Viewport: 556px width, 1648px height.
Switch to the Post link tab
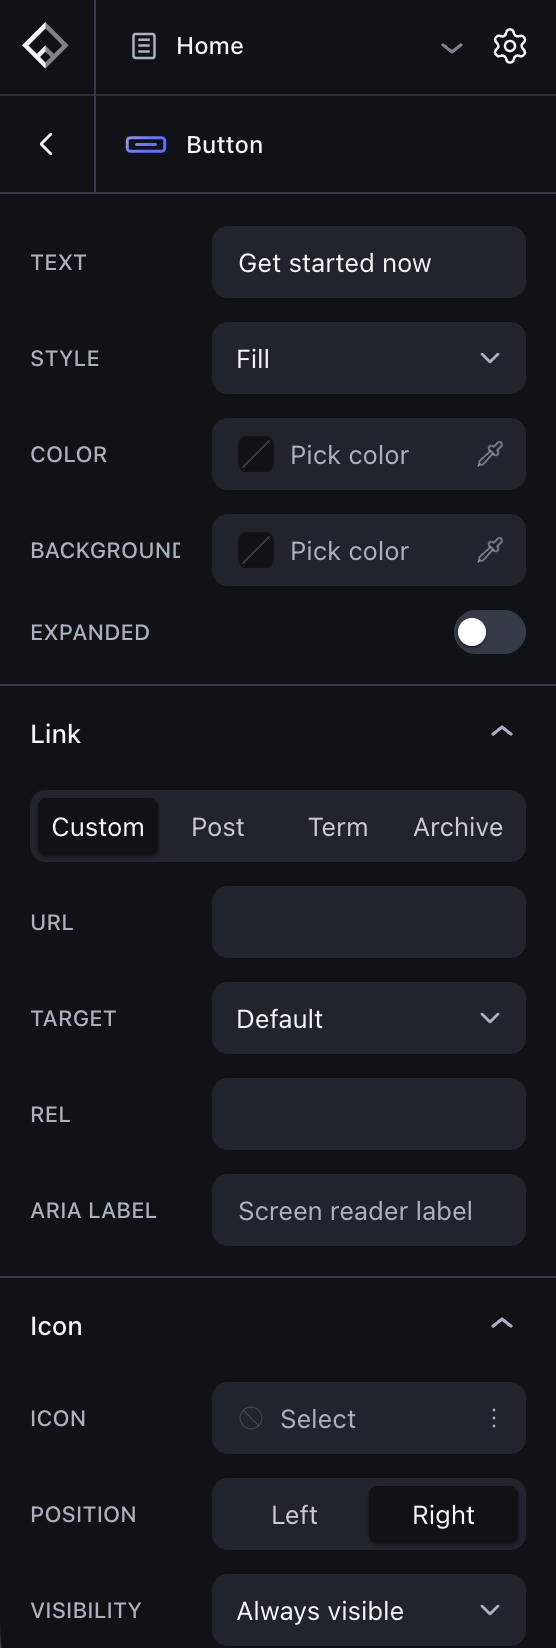click(218, 826)
